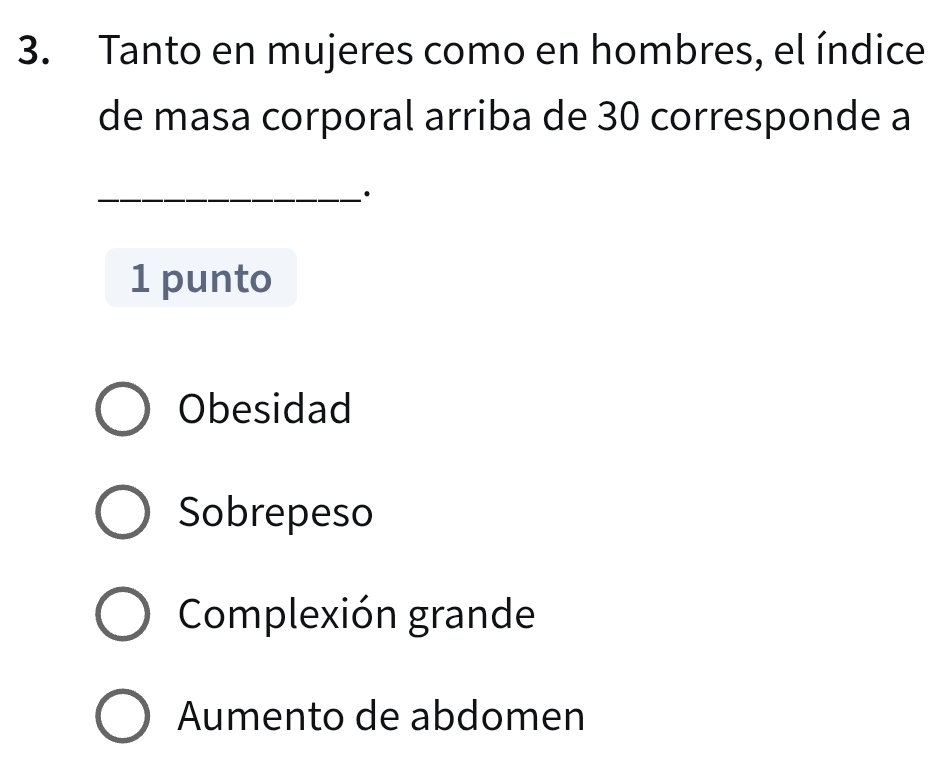Pick the Complexión grande radio button
Image resolution: width=949 pixels, height=778 pixels.
(121, 617)
